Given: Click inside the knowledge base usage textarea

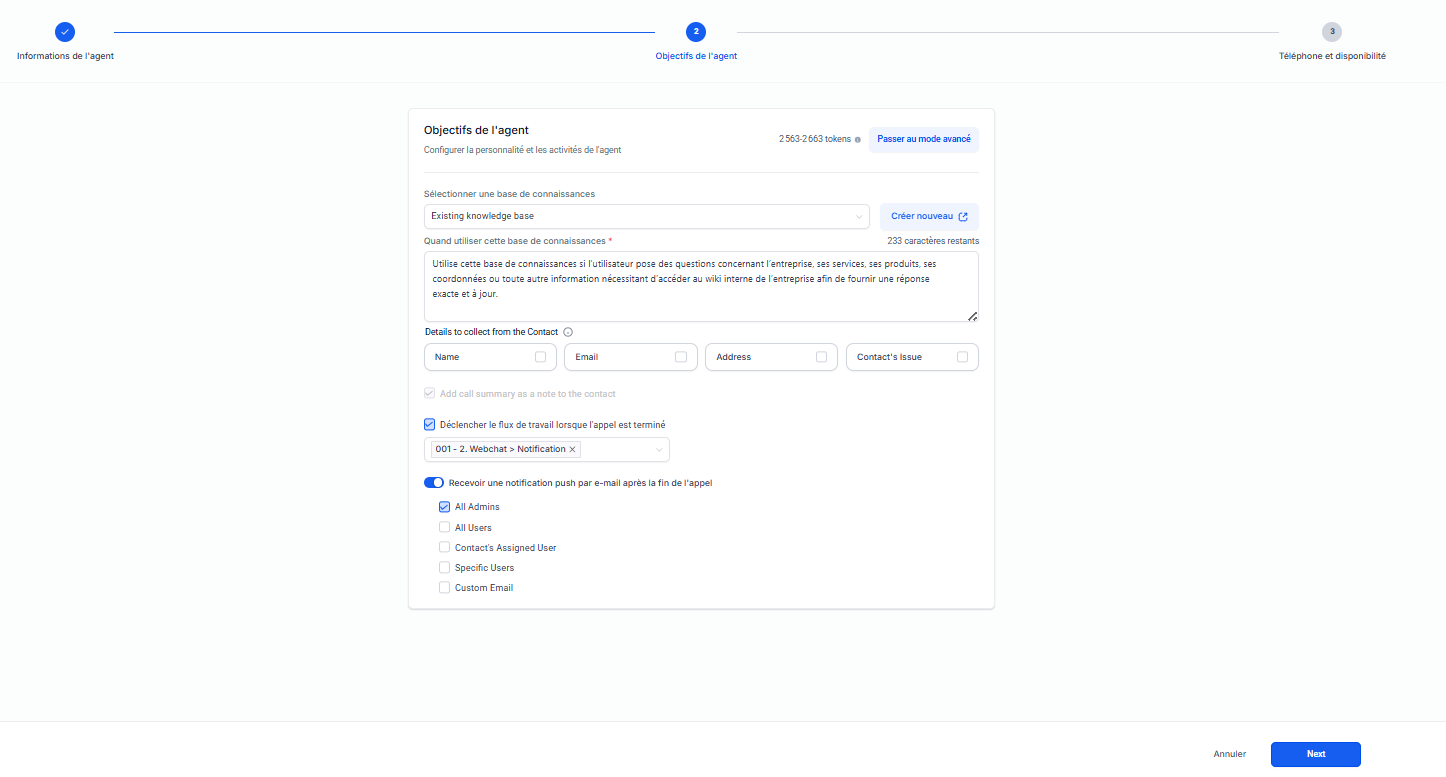Looking at the screenshot, I should click(700, 286).
